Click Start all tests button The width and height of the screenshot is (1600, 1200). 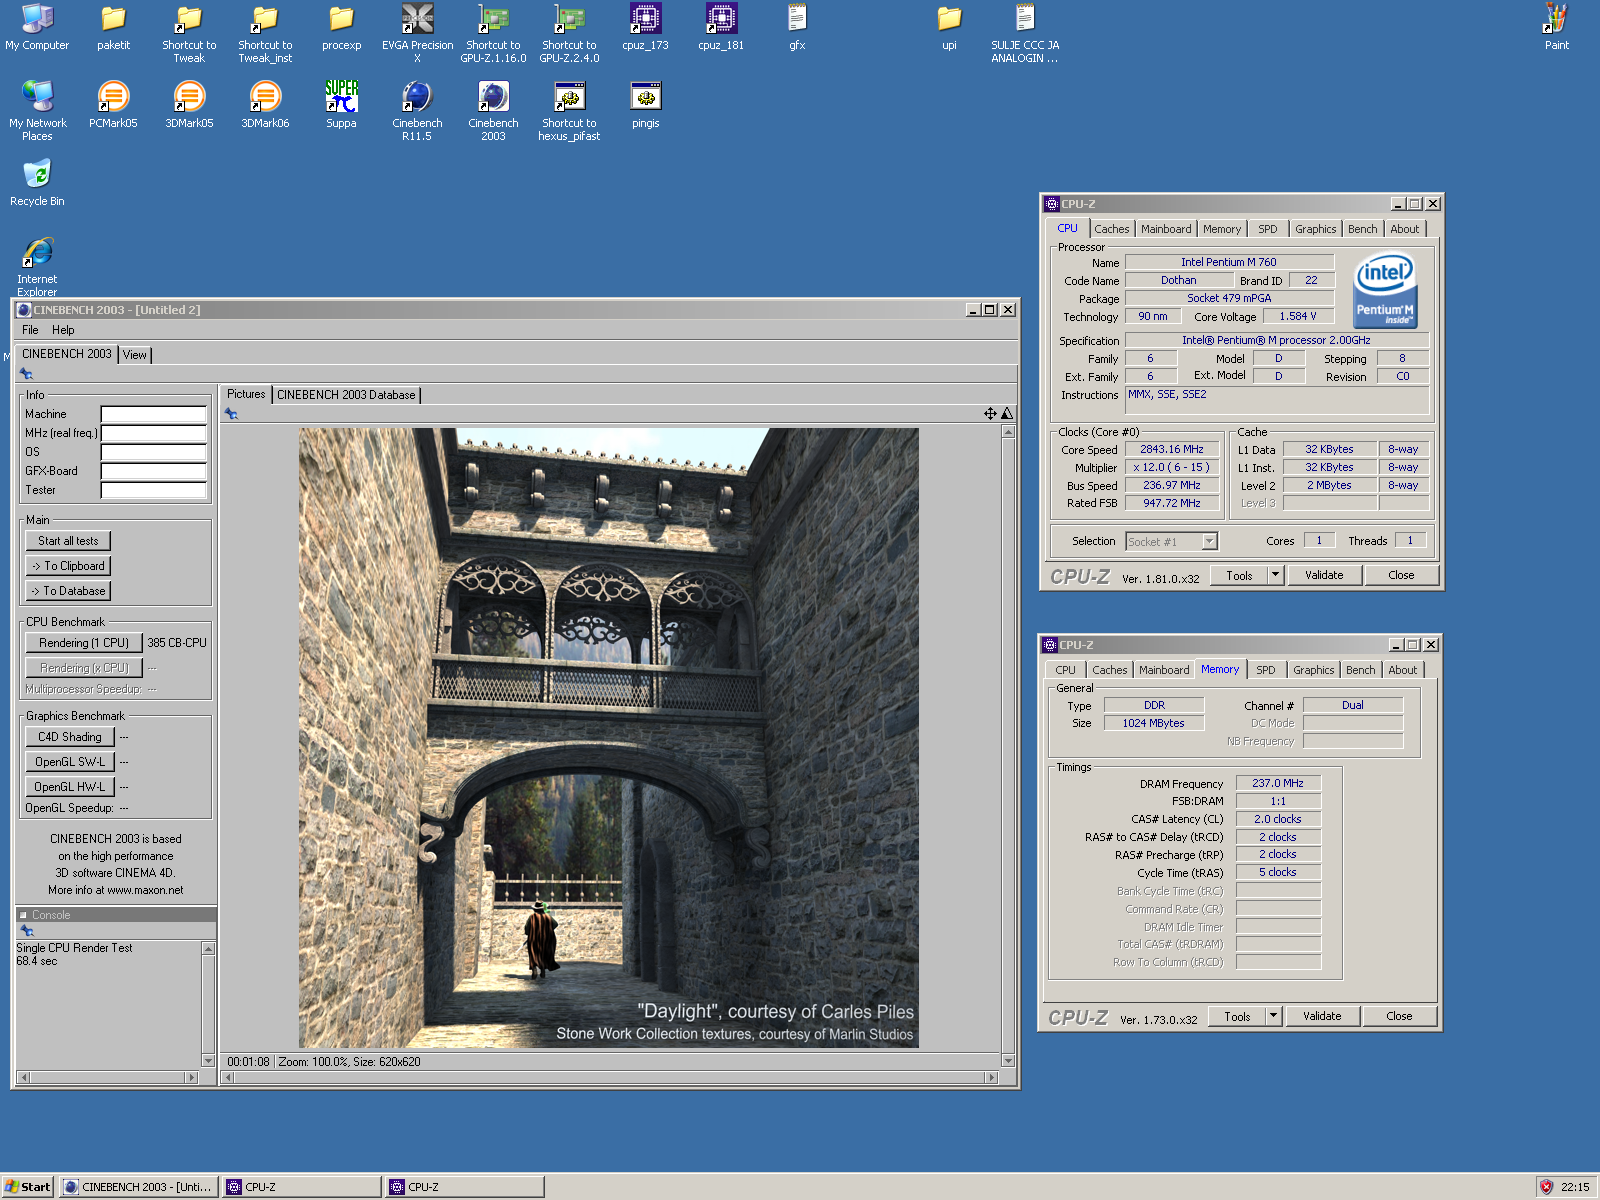click(68, 541)
